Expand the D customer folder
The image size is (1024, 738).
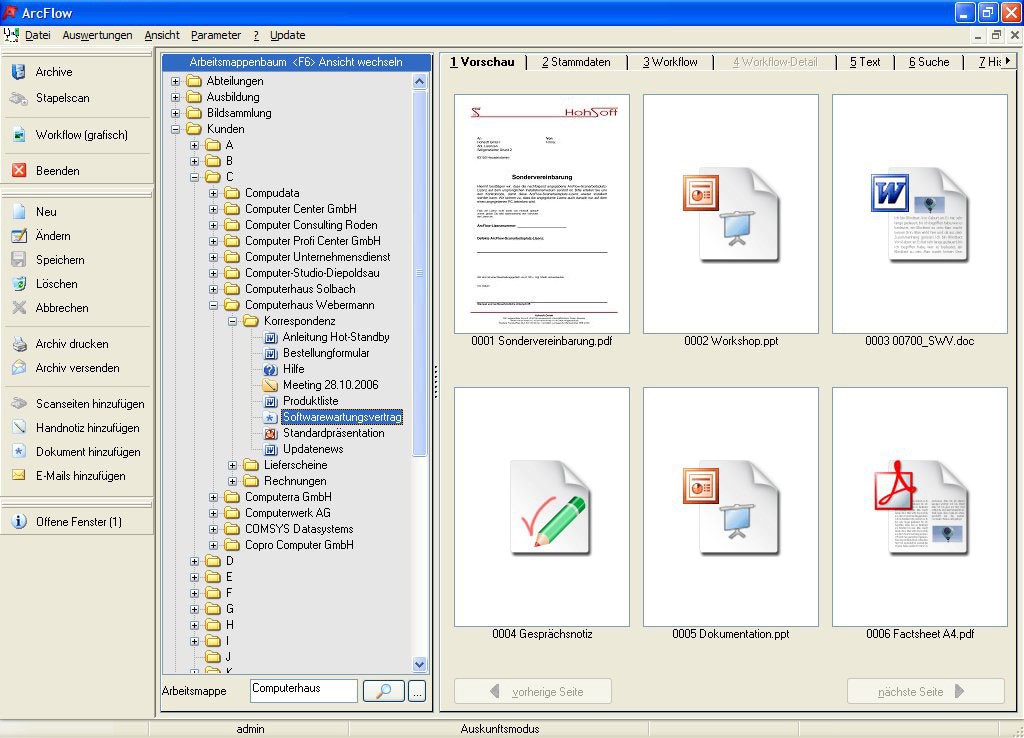(x=194, y=561)
